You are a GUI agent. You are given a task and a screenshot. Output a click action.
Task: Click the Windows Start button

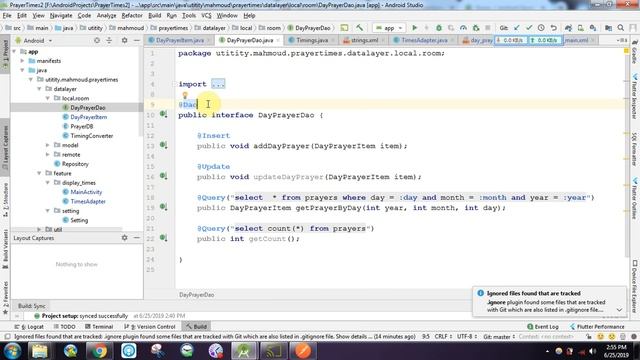12,351
